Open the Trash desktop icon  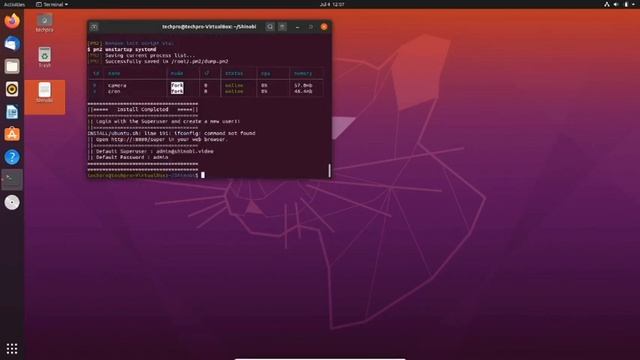[x=44, y=58]
